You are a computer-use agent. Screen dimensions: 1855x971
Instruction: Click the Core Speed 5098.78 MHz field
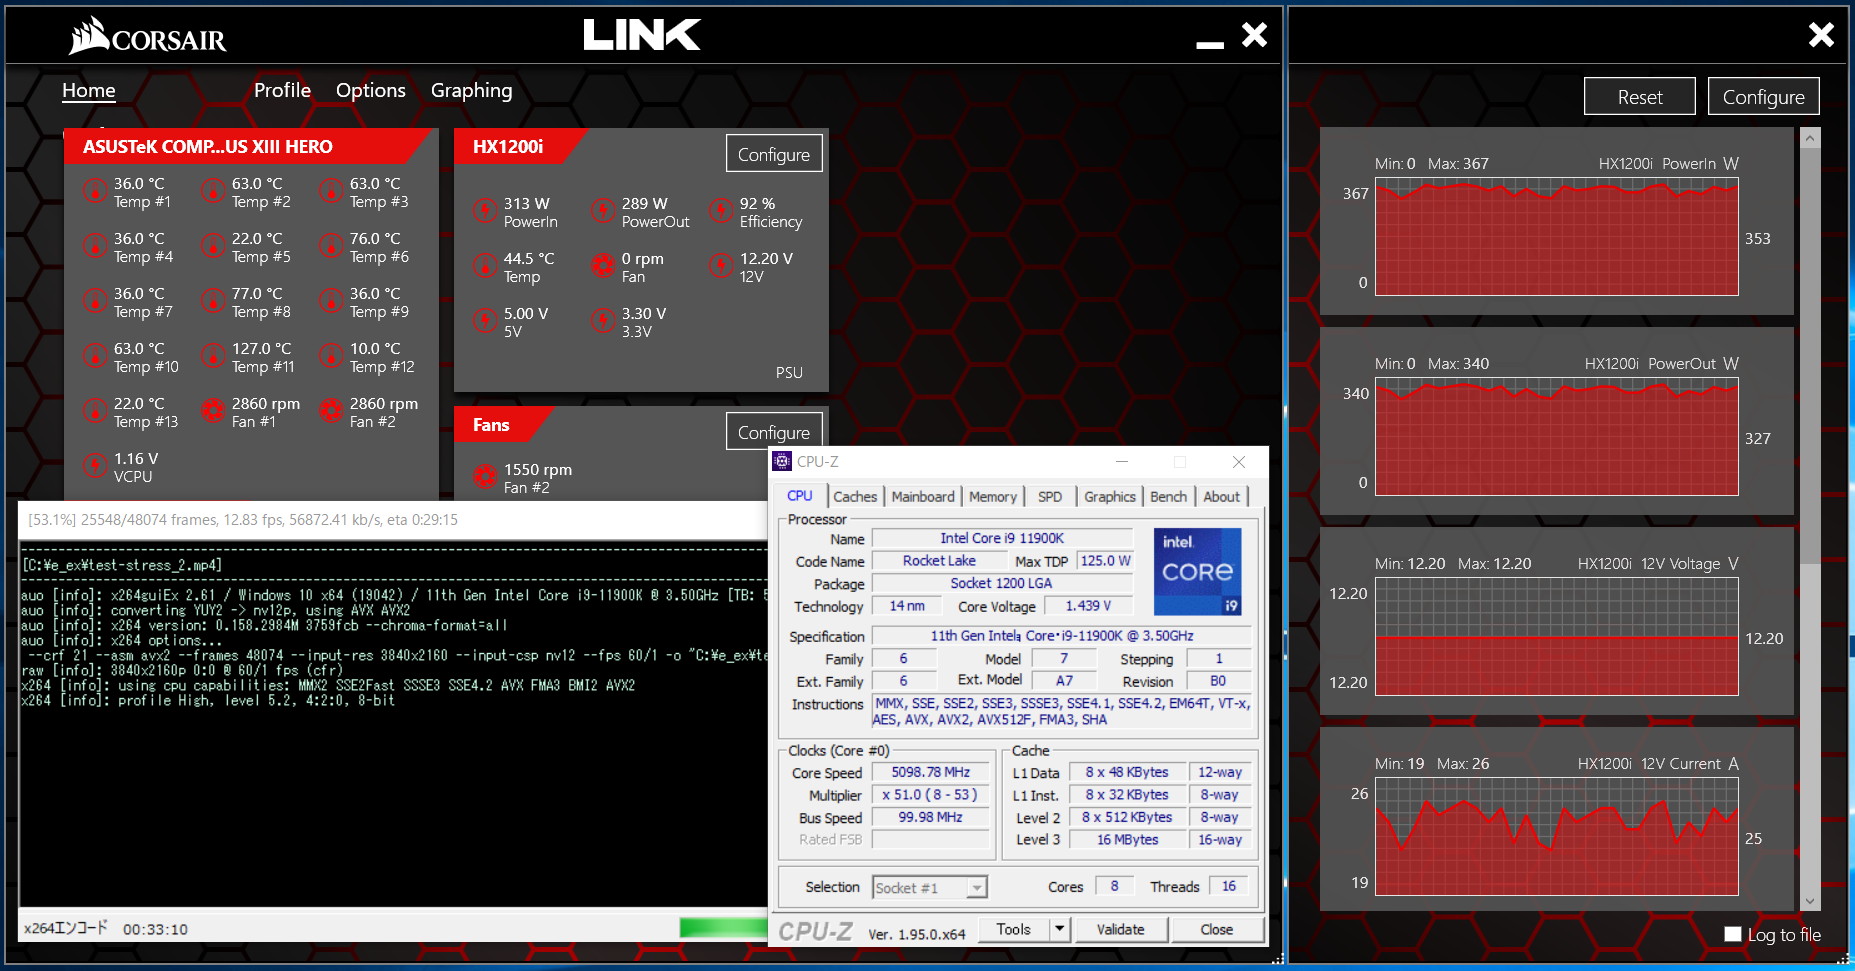(x=930, y=772)
